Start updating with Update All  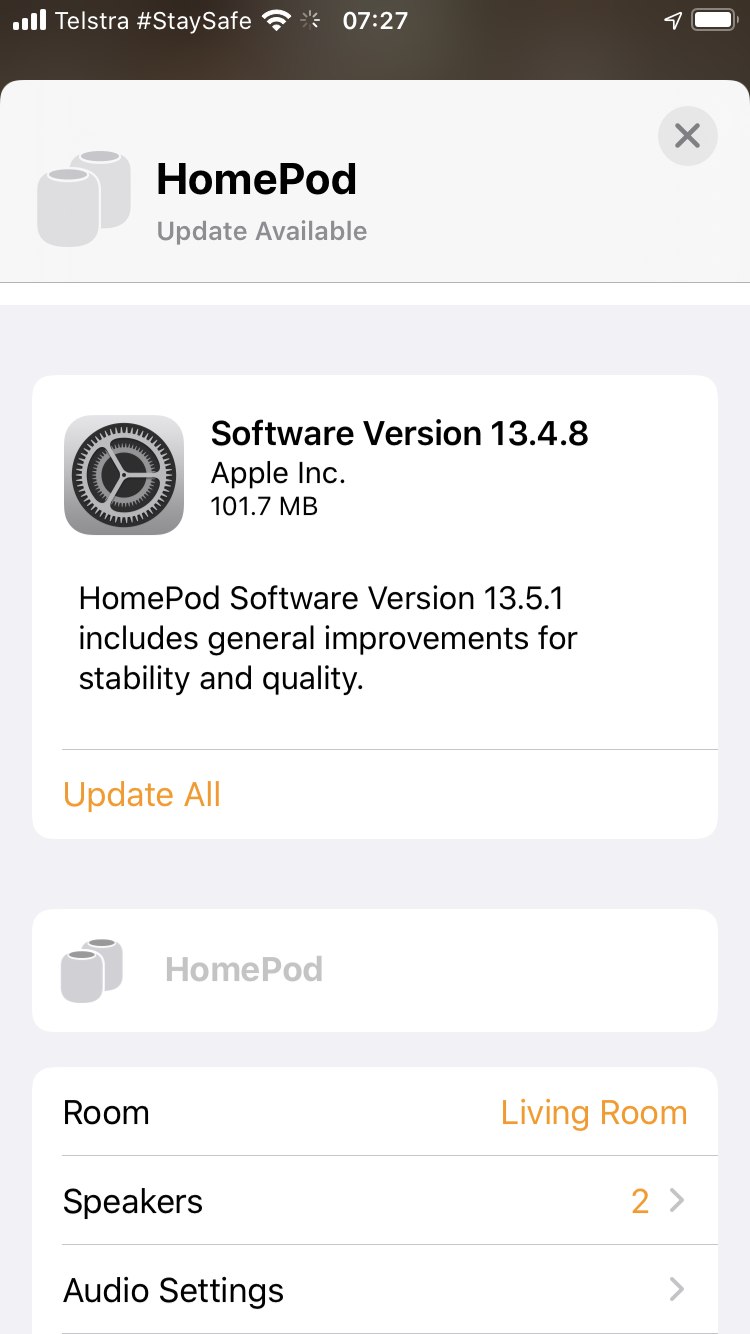(142, 794)
